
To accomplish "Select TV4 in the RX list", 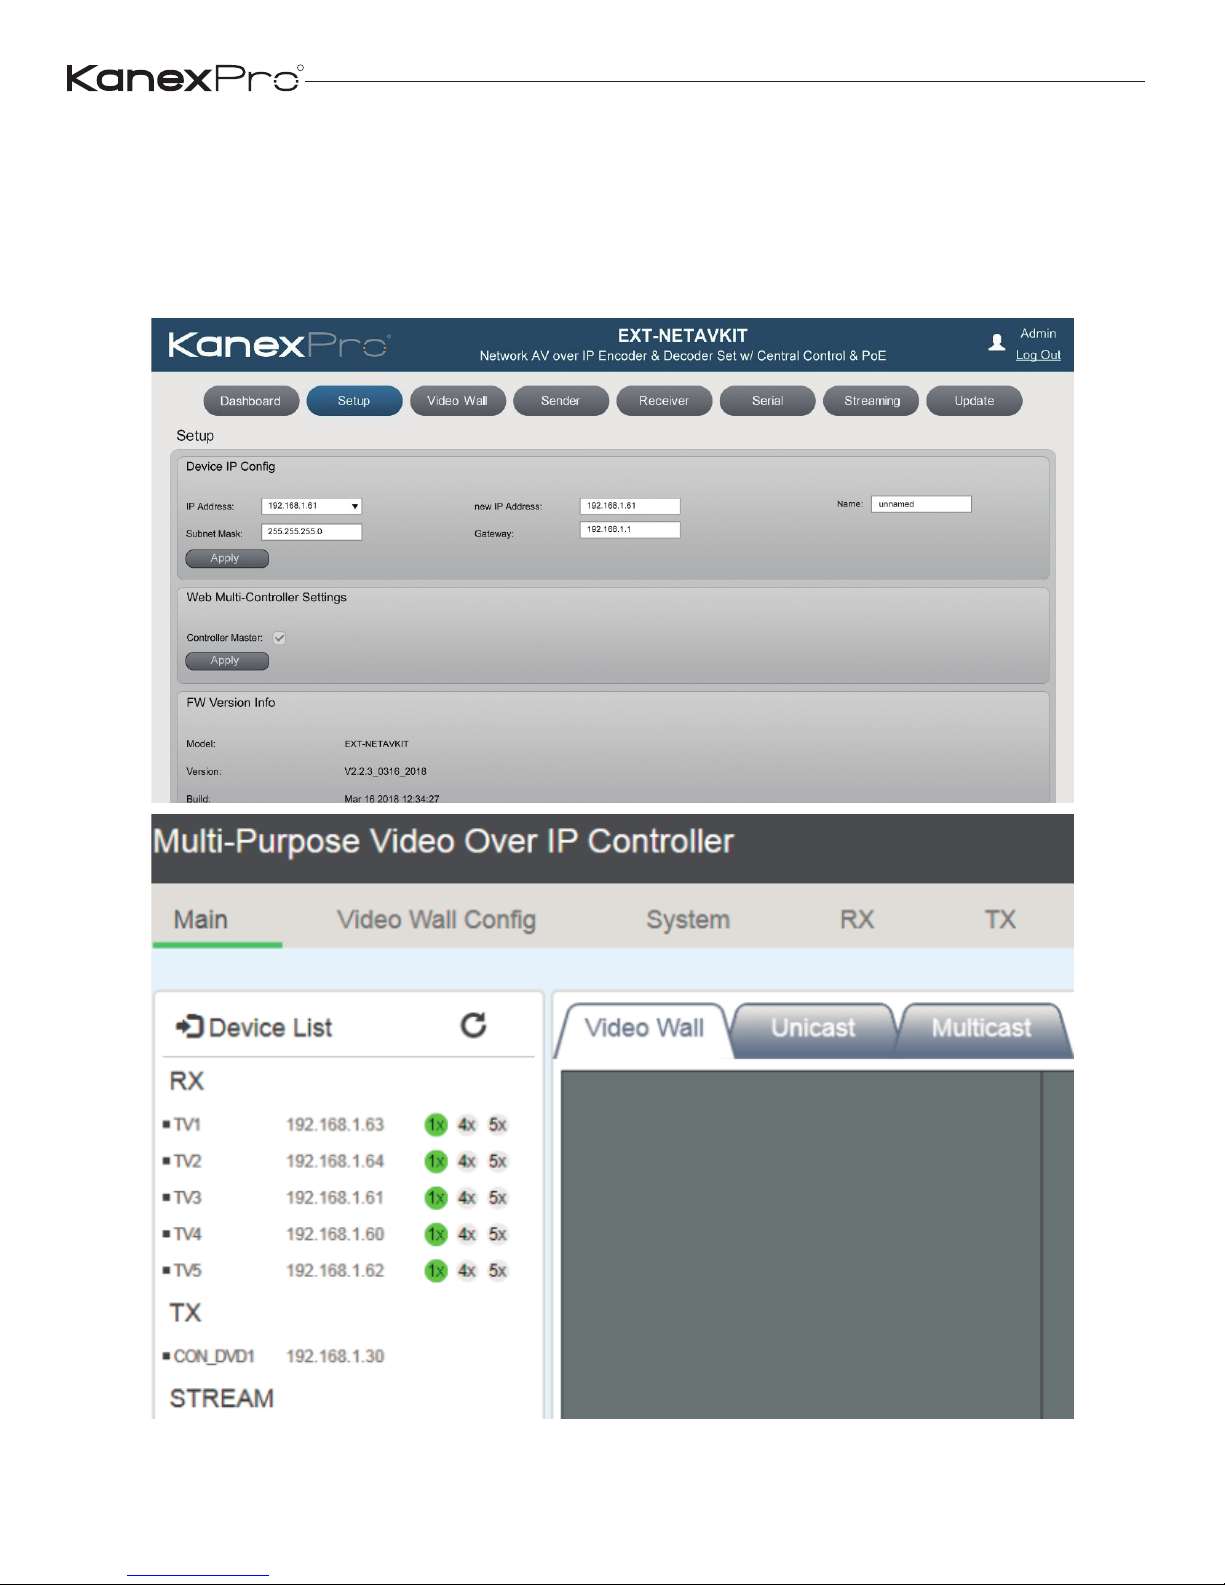I will (187, 1234).
